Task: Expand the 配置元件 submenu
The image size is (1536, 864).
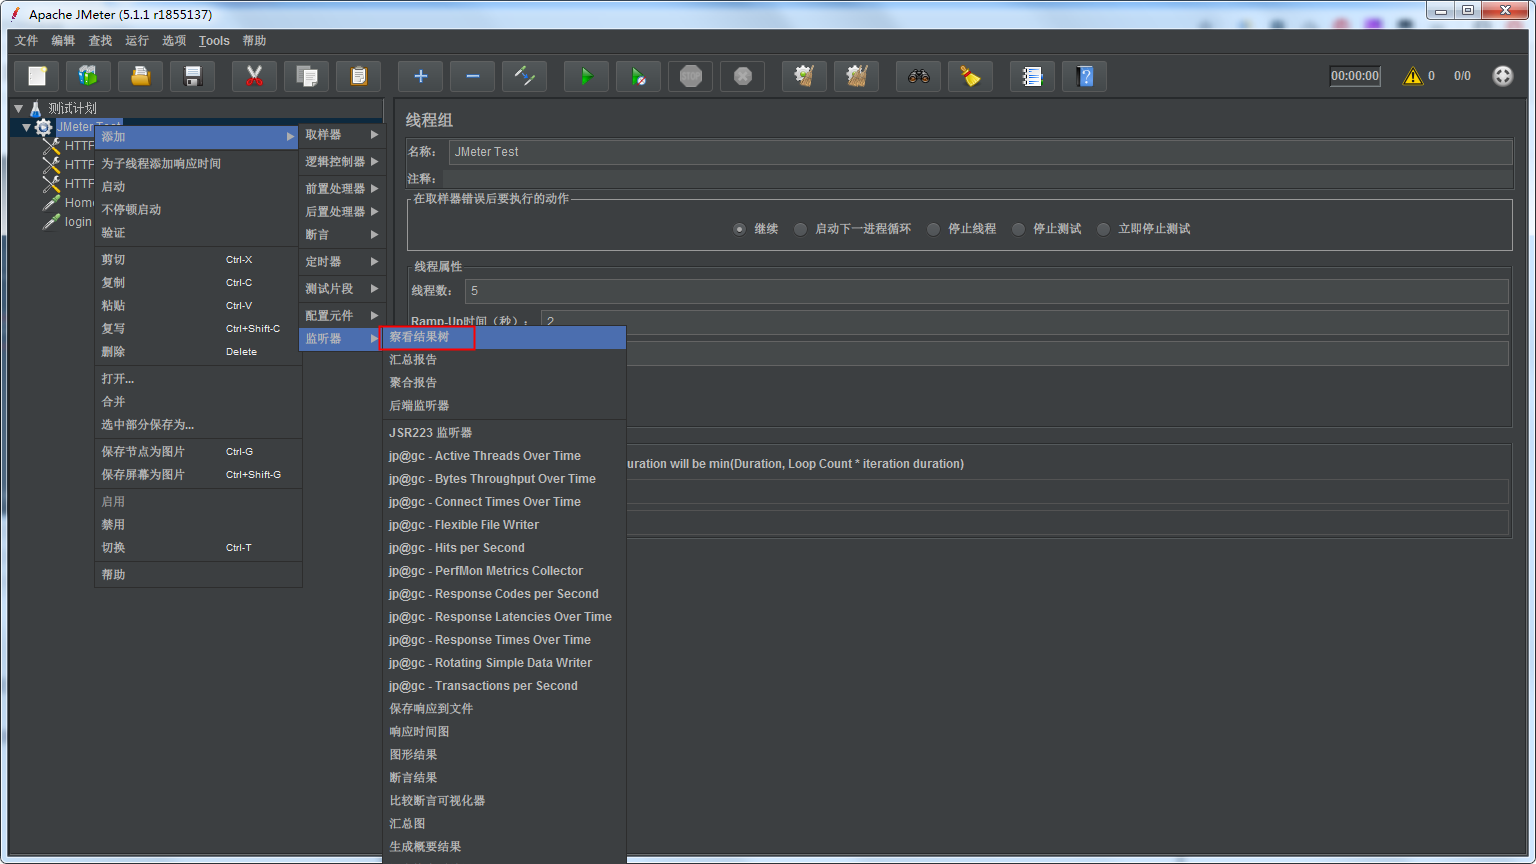Action: click(x=341, y=316)
